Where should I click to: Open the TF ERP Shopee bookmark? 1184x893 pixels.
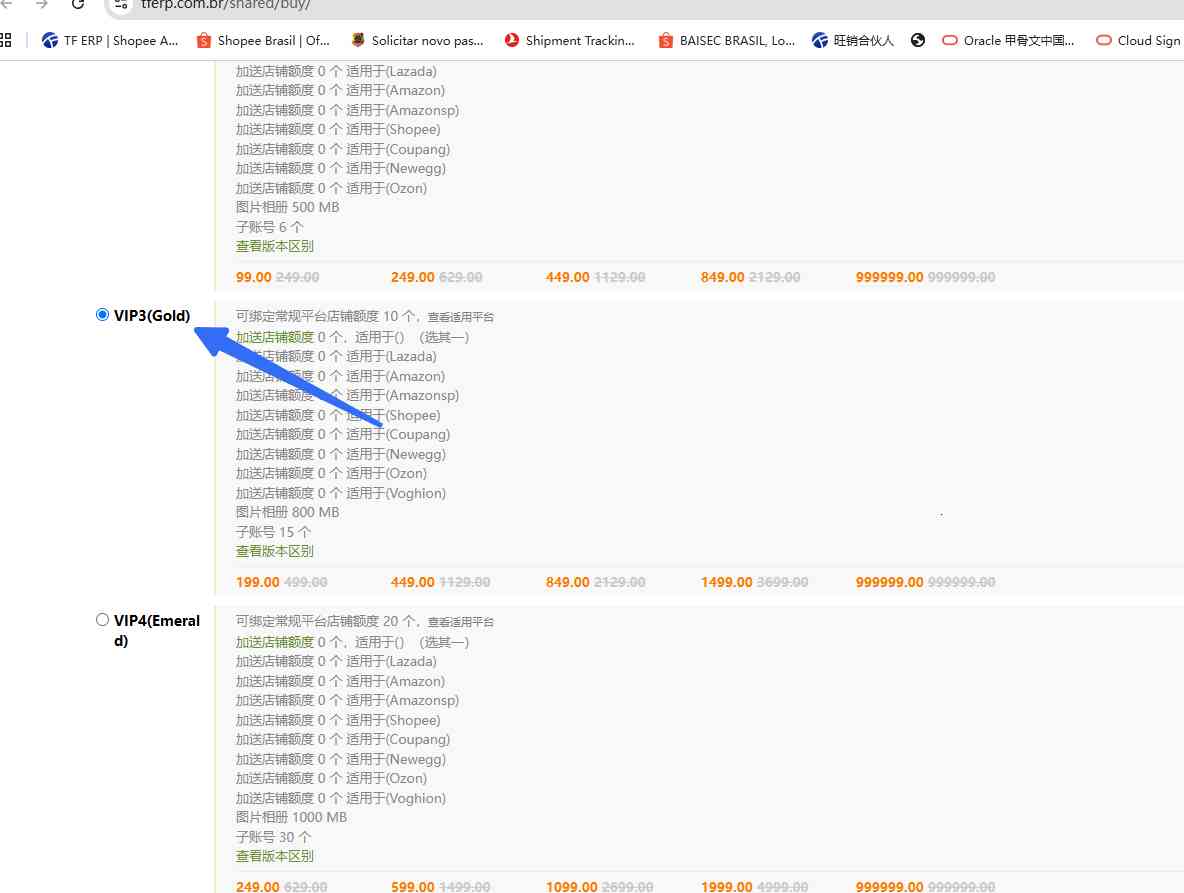[110, 41]
